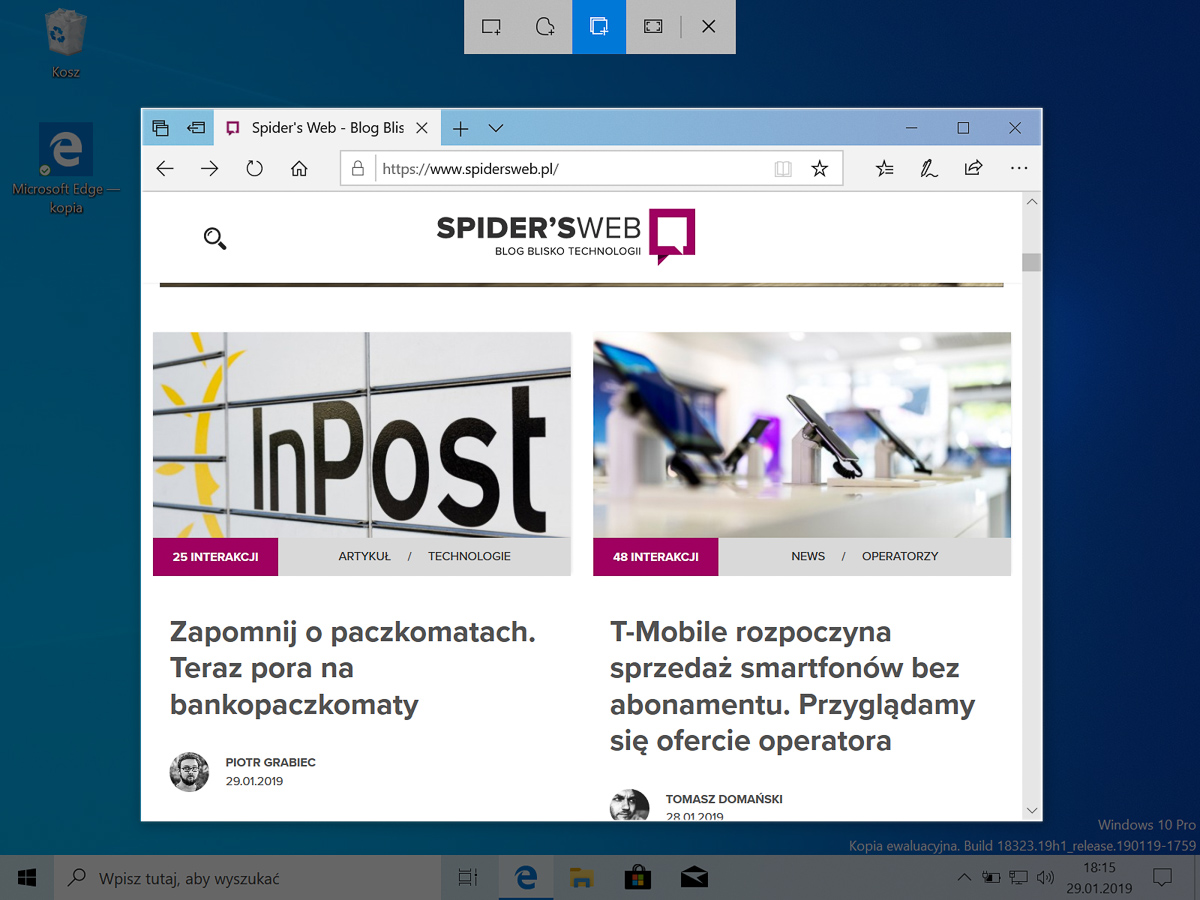This screenshot has height=900, width=1200.
Task: Open Edge from the taskbar
Action: click(526, 878)
